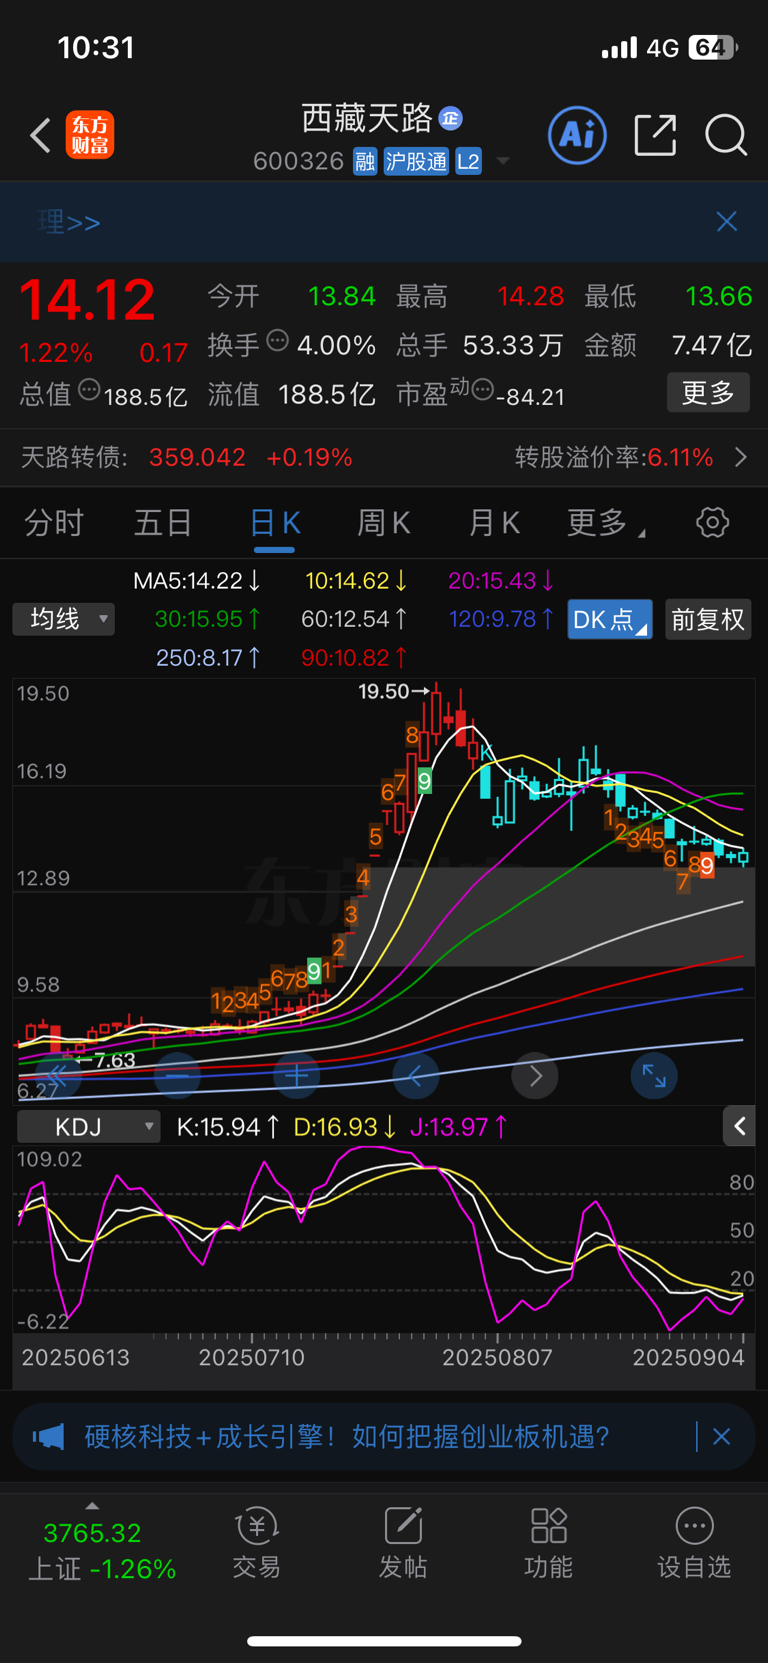Expand 上证 index bar arrow
Viewport: 768px width, 1663px height.
(92, 1506)
